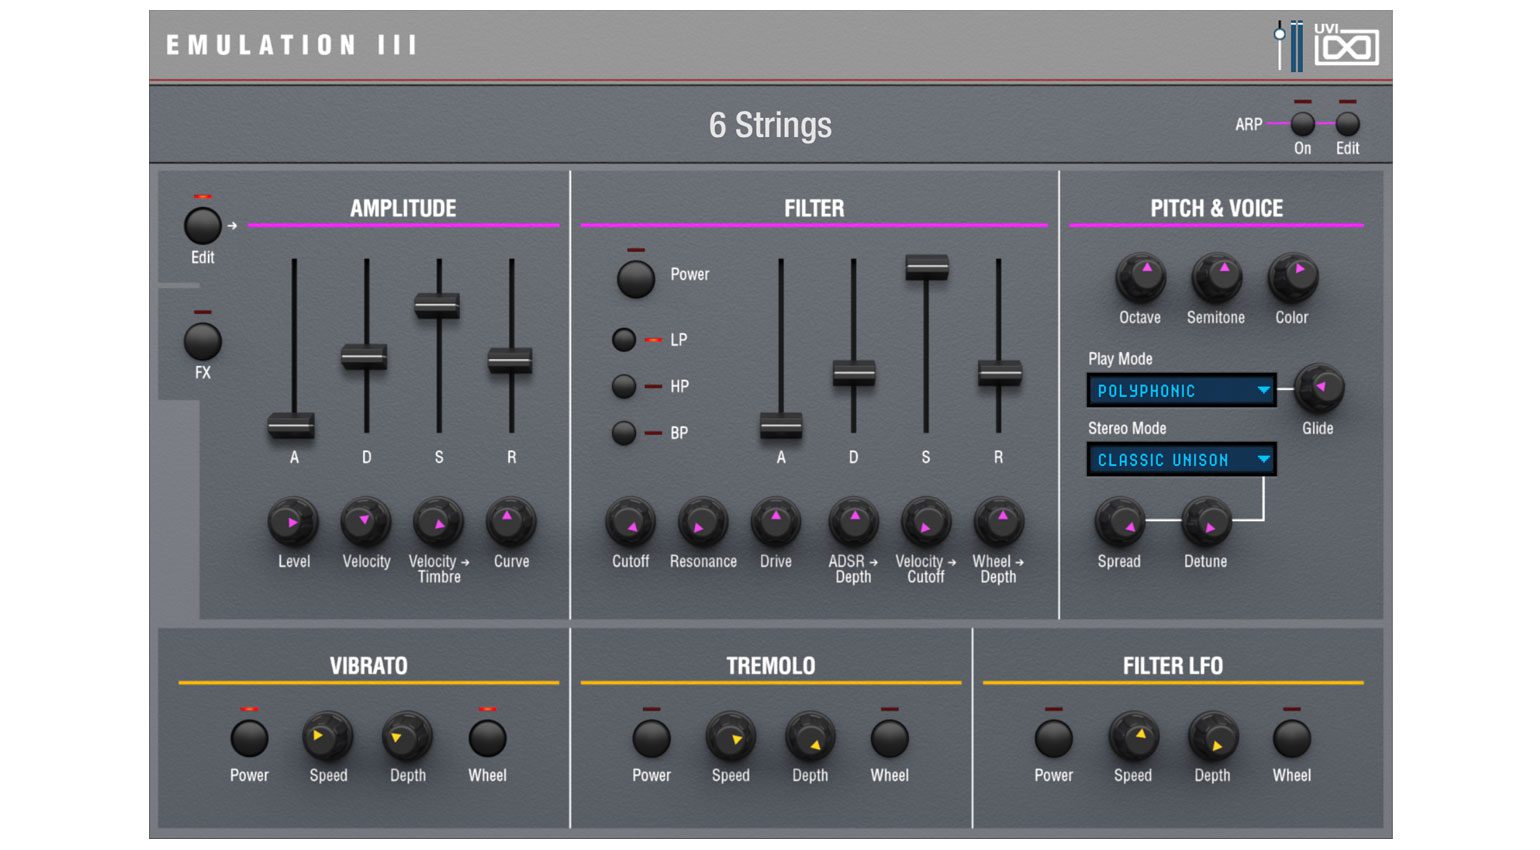
Task: Click the FILTER LFO section heading
Action: [1172, 666]
